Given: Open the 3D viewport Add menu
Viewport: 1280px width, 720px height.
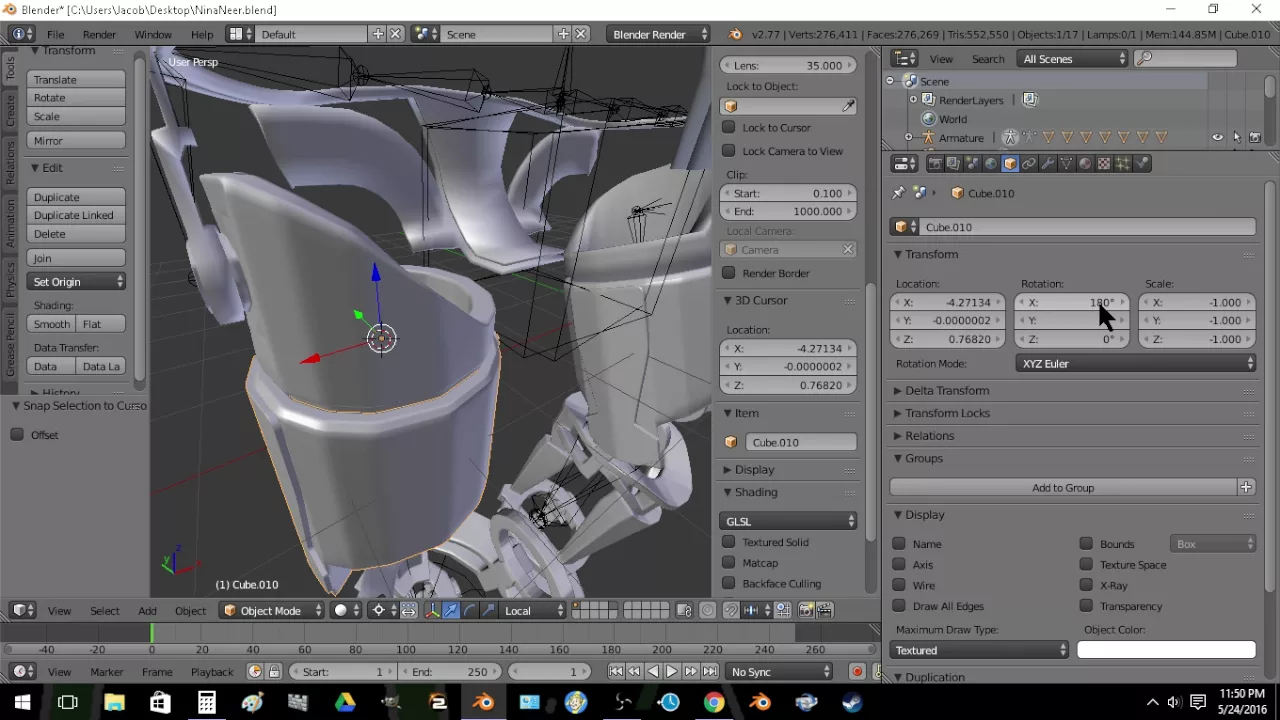Looking at the screenshot, I should pyautogui.click(x=147, y=611).
